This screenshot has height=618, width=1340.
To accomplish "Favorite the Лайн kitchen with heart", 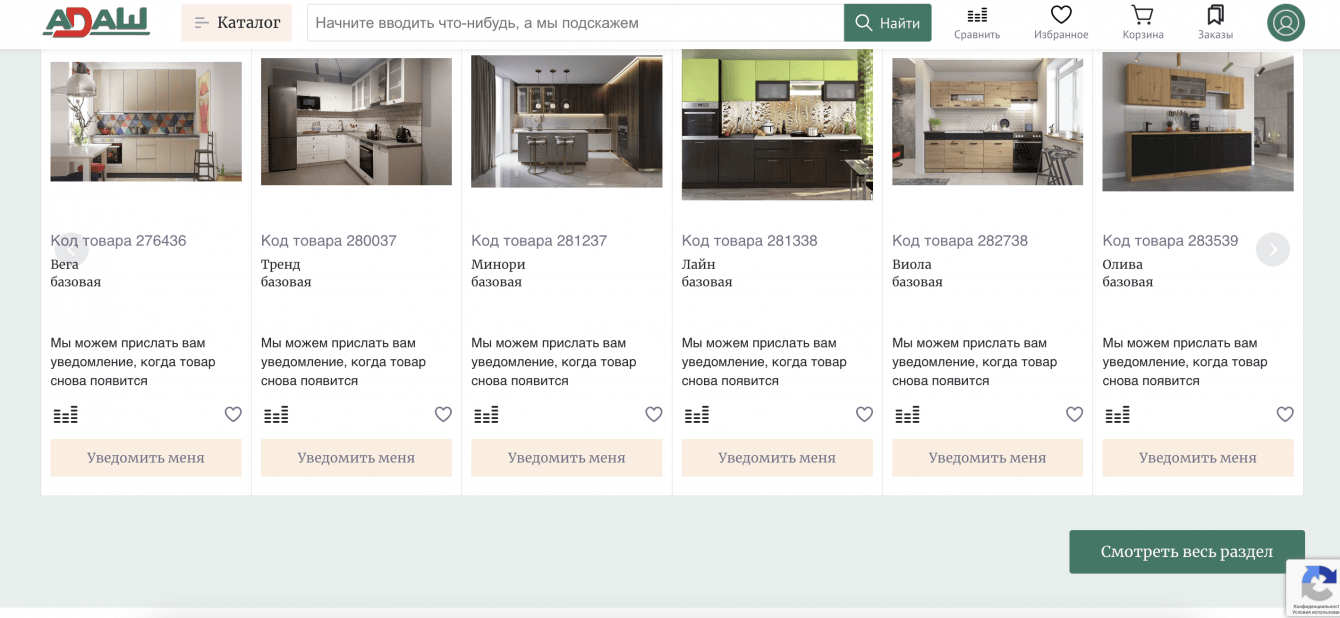I will [x=864, y=414].
